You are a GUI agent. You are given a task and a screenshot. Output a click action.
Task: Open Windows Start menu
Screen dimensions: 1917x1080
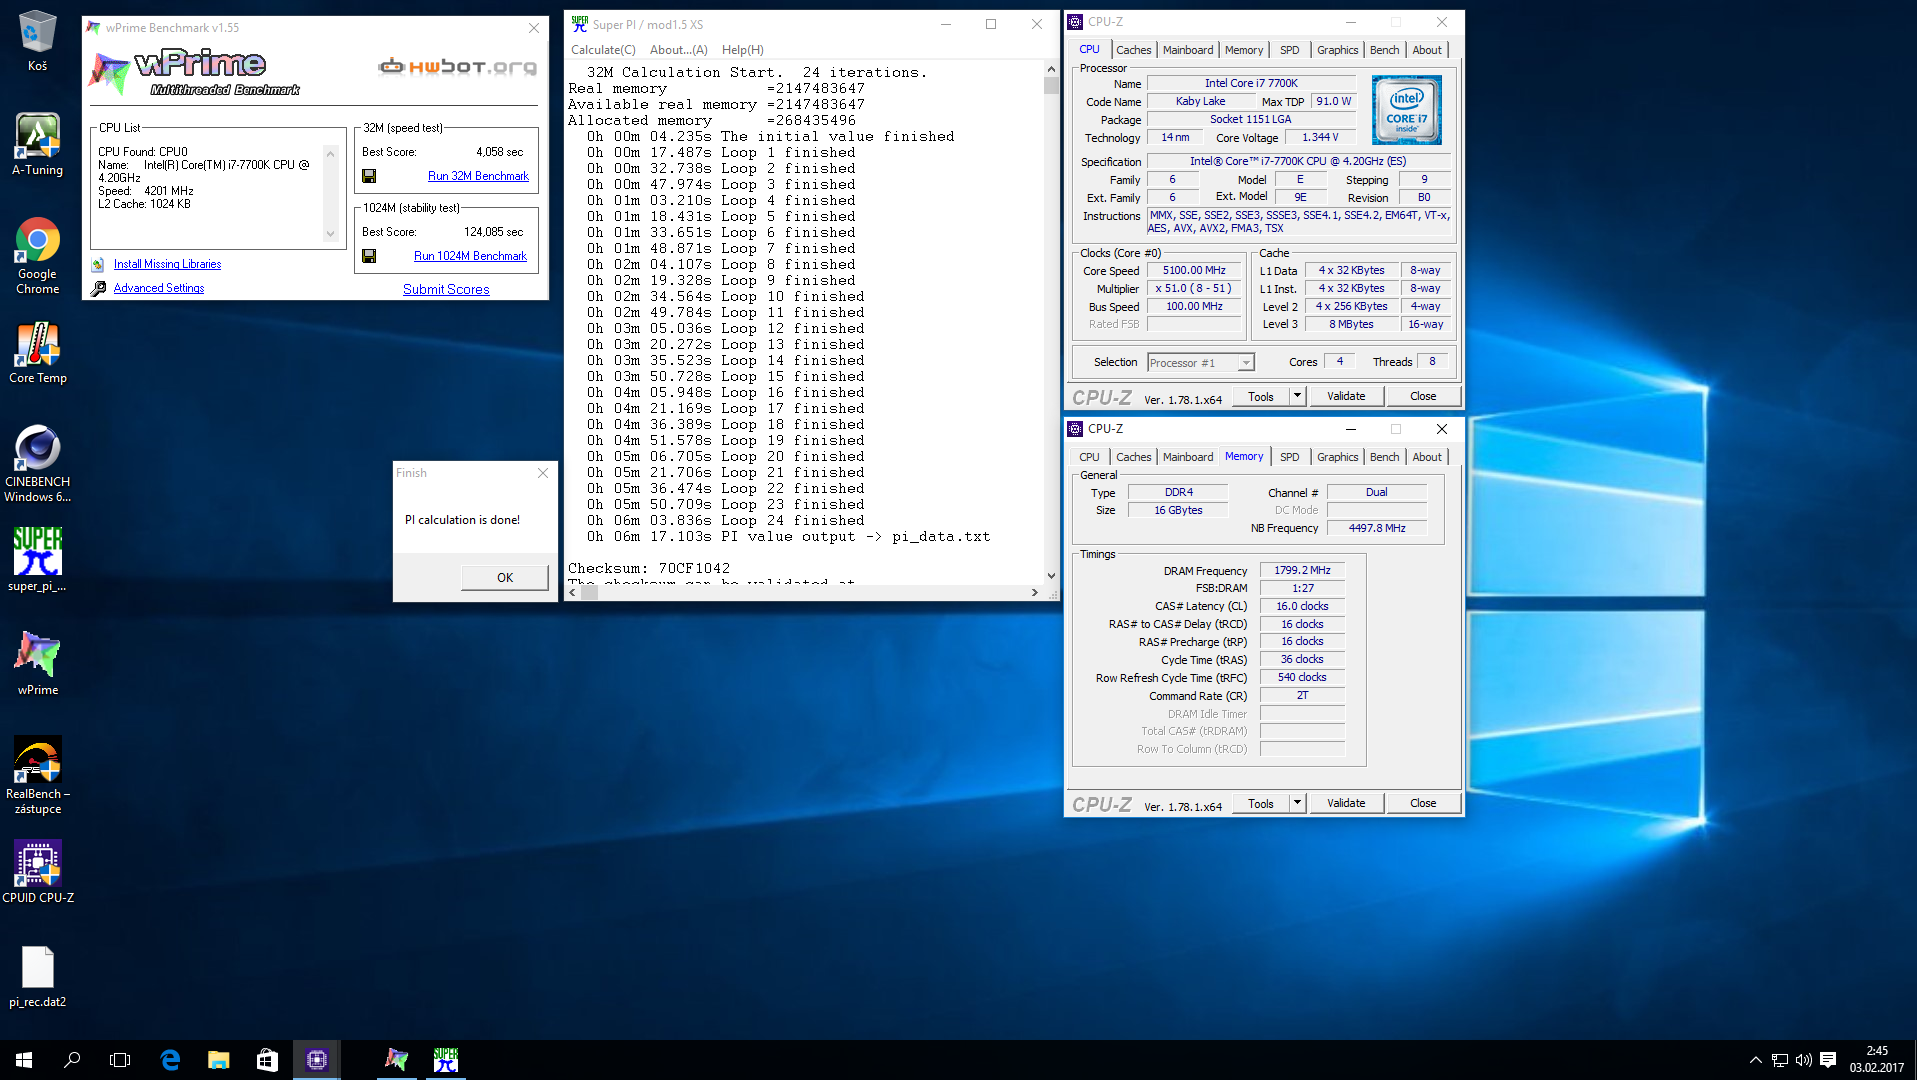[24, 1060]
